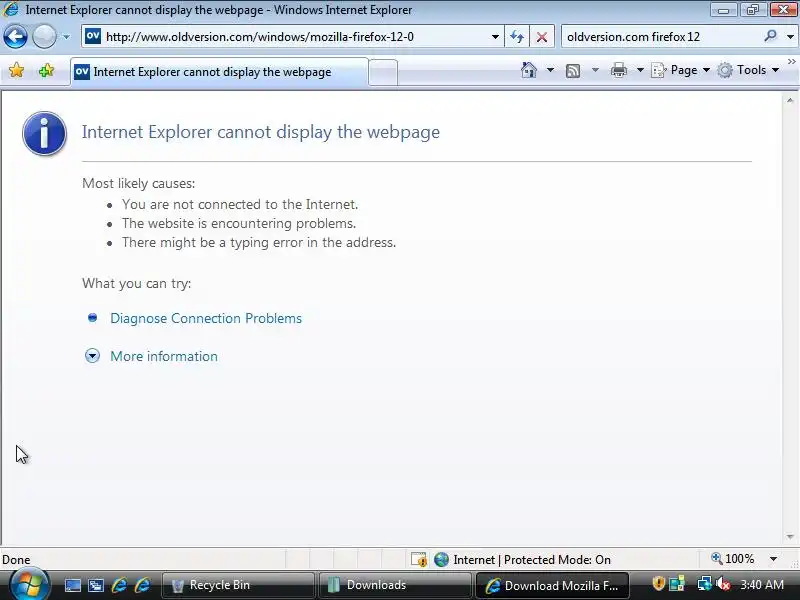Launch the second Internet Explorer quick launch icon
The height and width of the screenshot is (600, 800).
coord(142,585)
